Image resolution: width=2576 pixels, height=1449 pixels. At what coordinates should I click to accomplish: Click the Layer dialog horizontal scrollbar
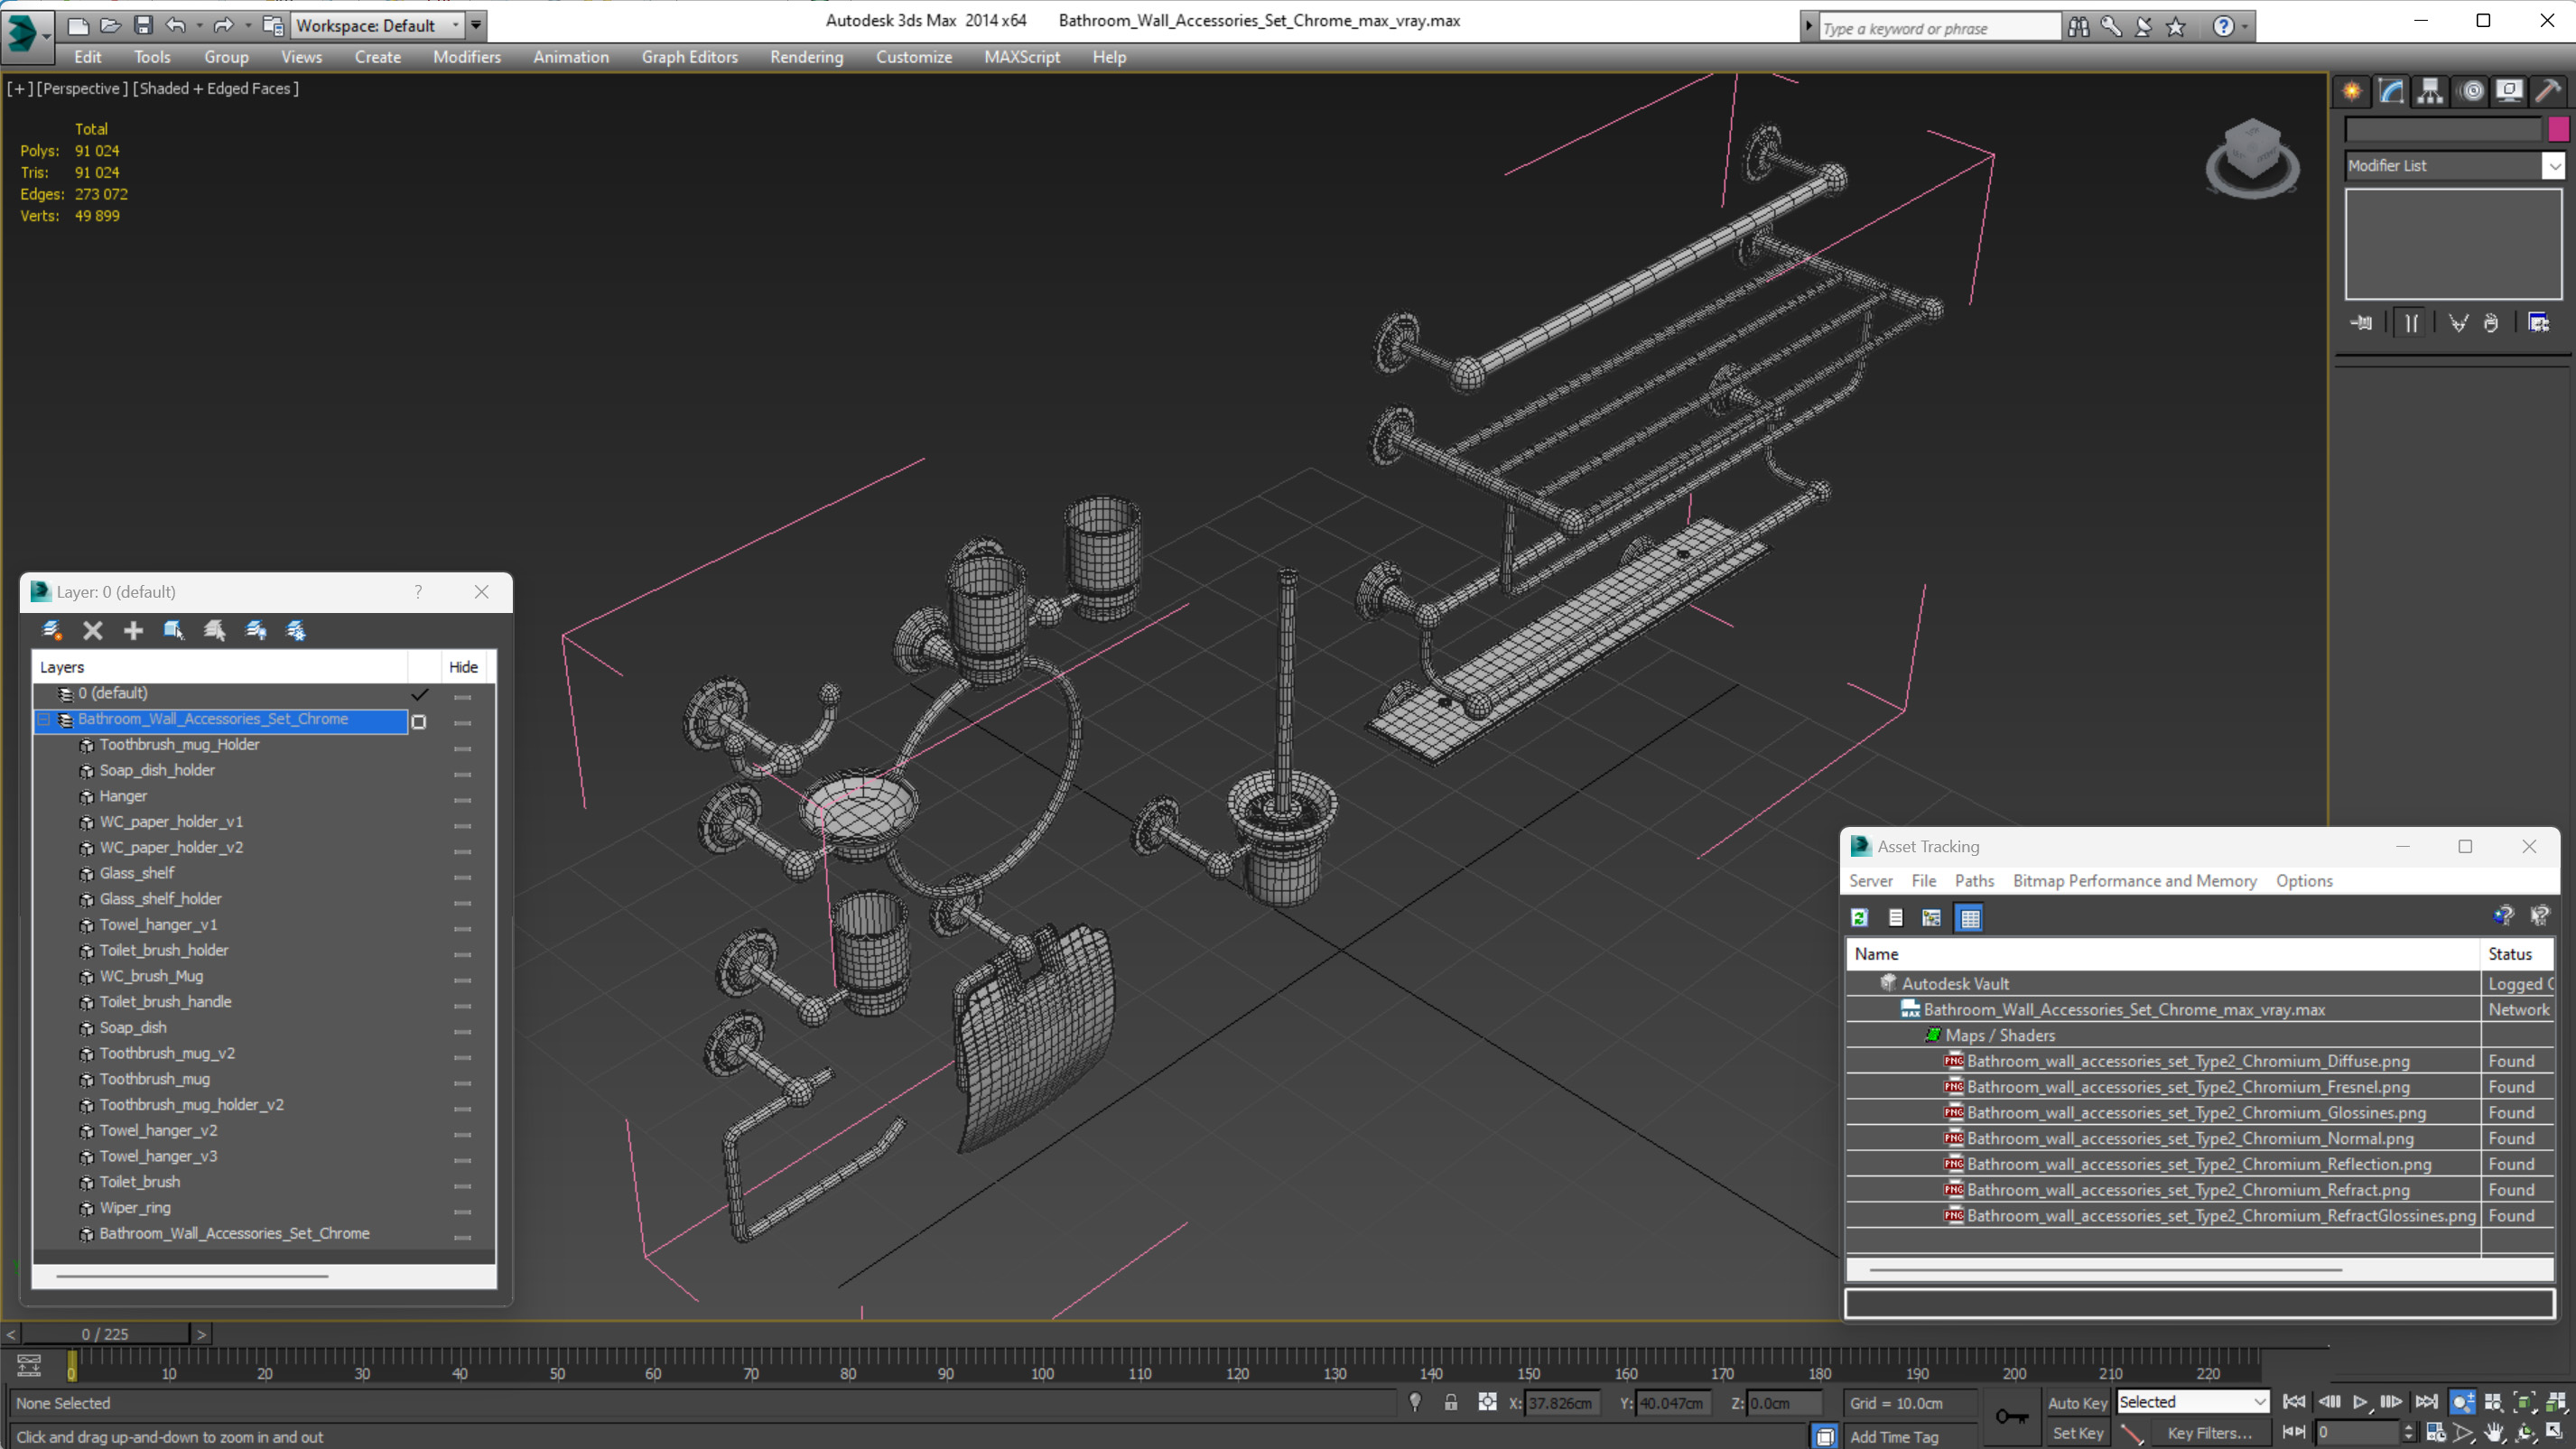[x=192, y=1276]
